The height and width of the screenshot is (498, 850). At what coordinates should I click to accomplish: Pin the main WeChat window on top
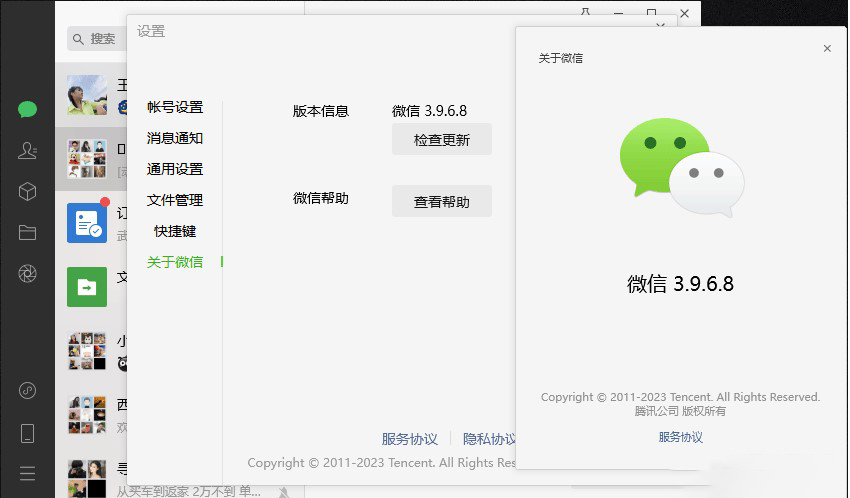[585, 12]
